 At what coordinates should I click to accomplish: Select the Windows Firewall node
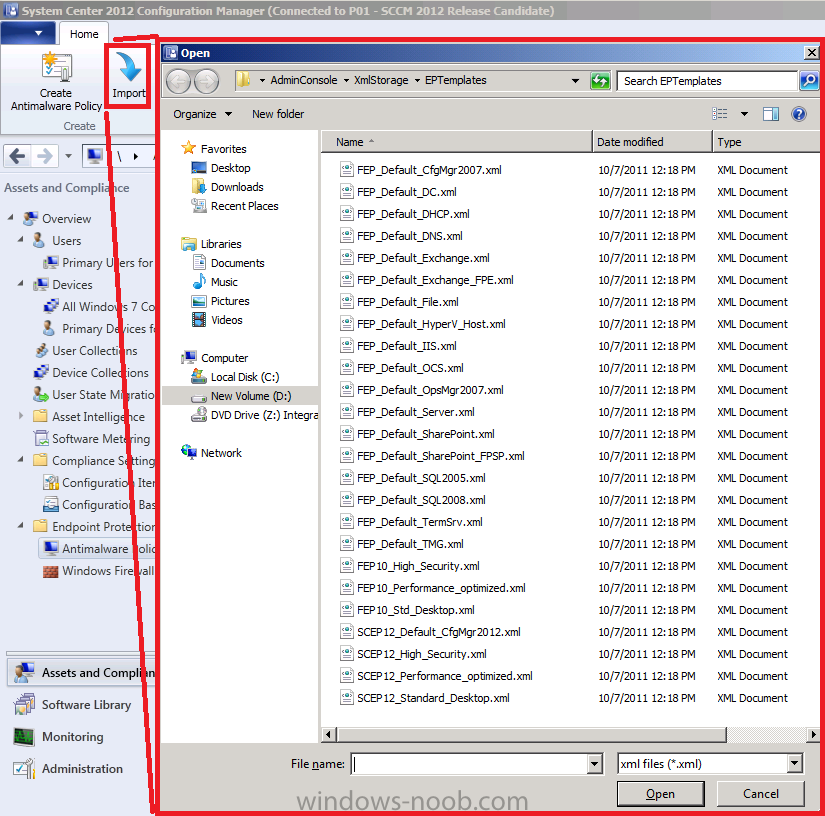[107, 570]
